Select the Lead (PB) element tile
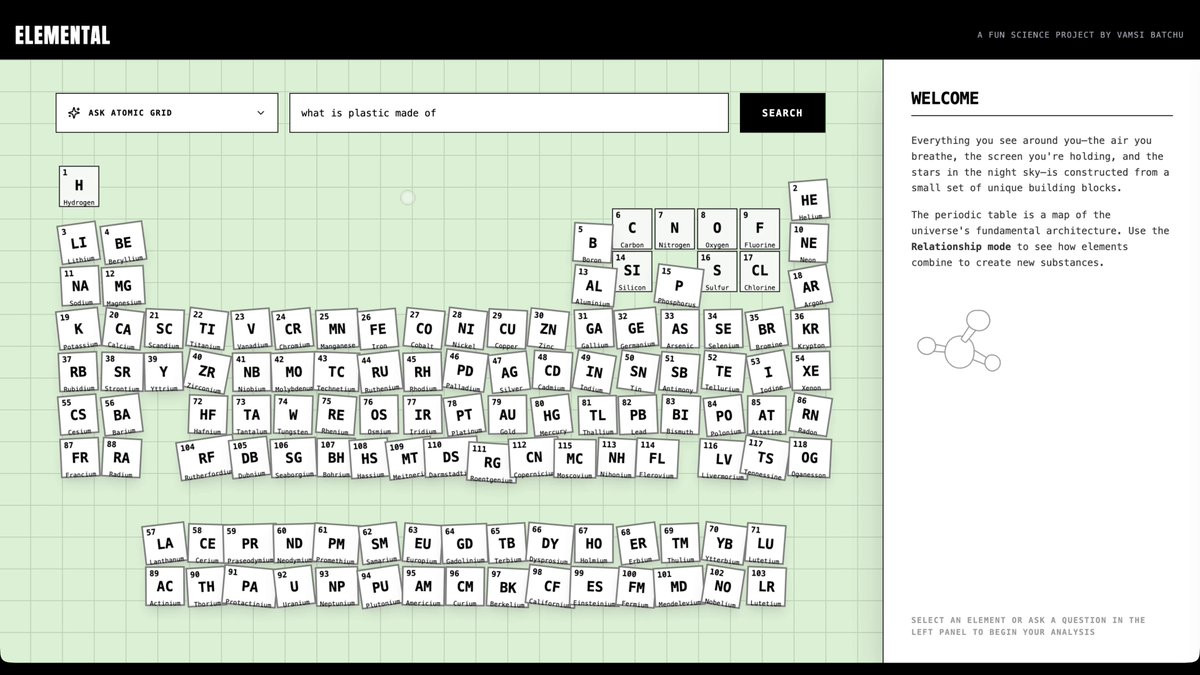Screen dimensions: 1200x675 [638, 416]
